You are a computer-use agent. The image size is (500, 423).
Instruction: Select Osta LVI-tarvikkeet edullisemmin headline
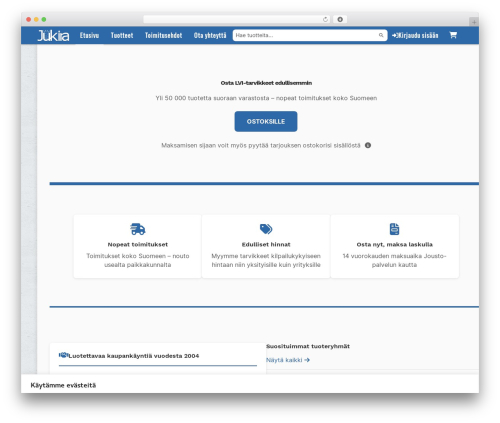pyautogui.click(x=266, y=83)
